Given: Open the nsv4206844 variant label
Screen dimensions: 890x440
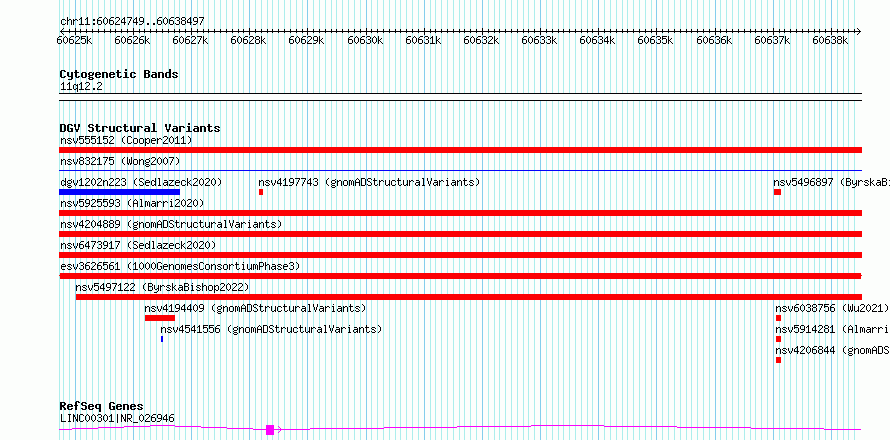Looking at the screenshot, I should [832, 350].
